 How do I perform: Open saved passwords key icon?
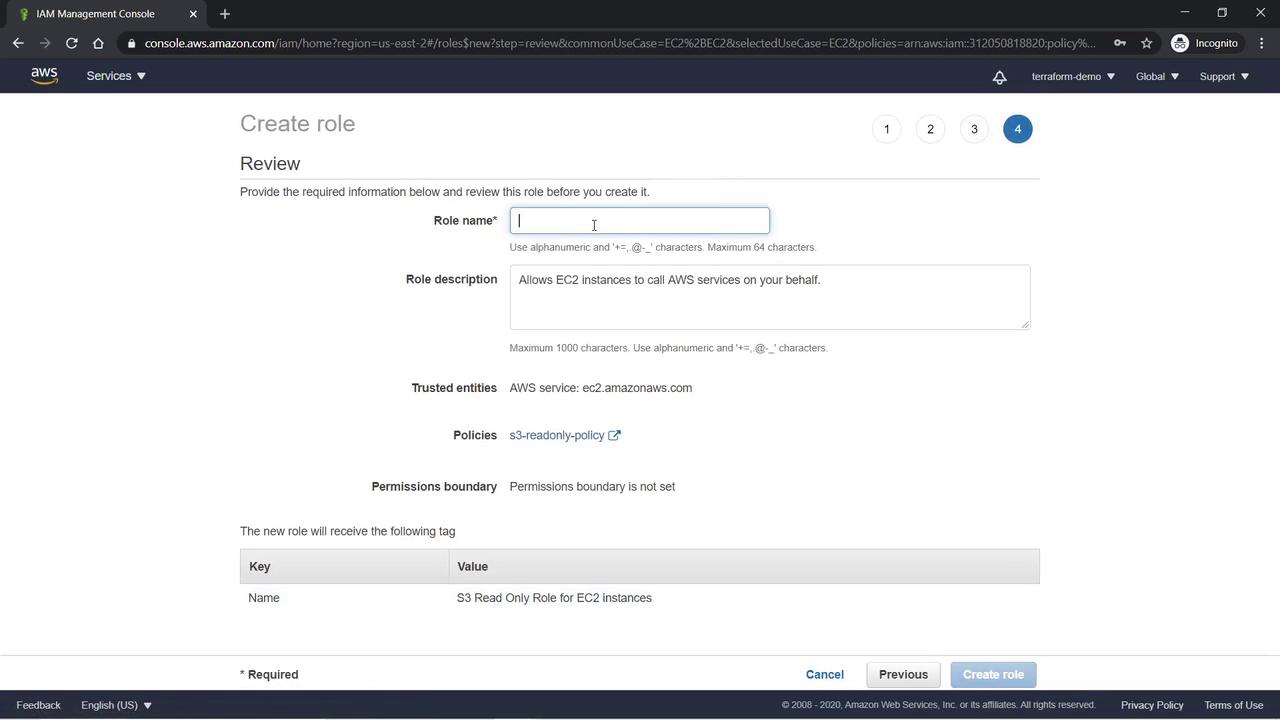(1119, 43)
